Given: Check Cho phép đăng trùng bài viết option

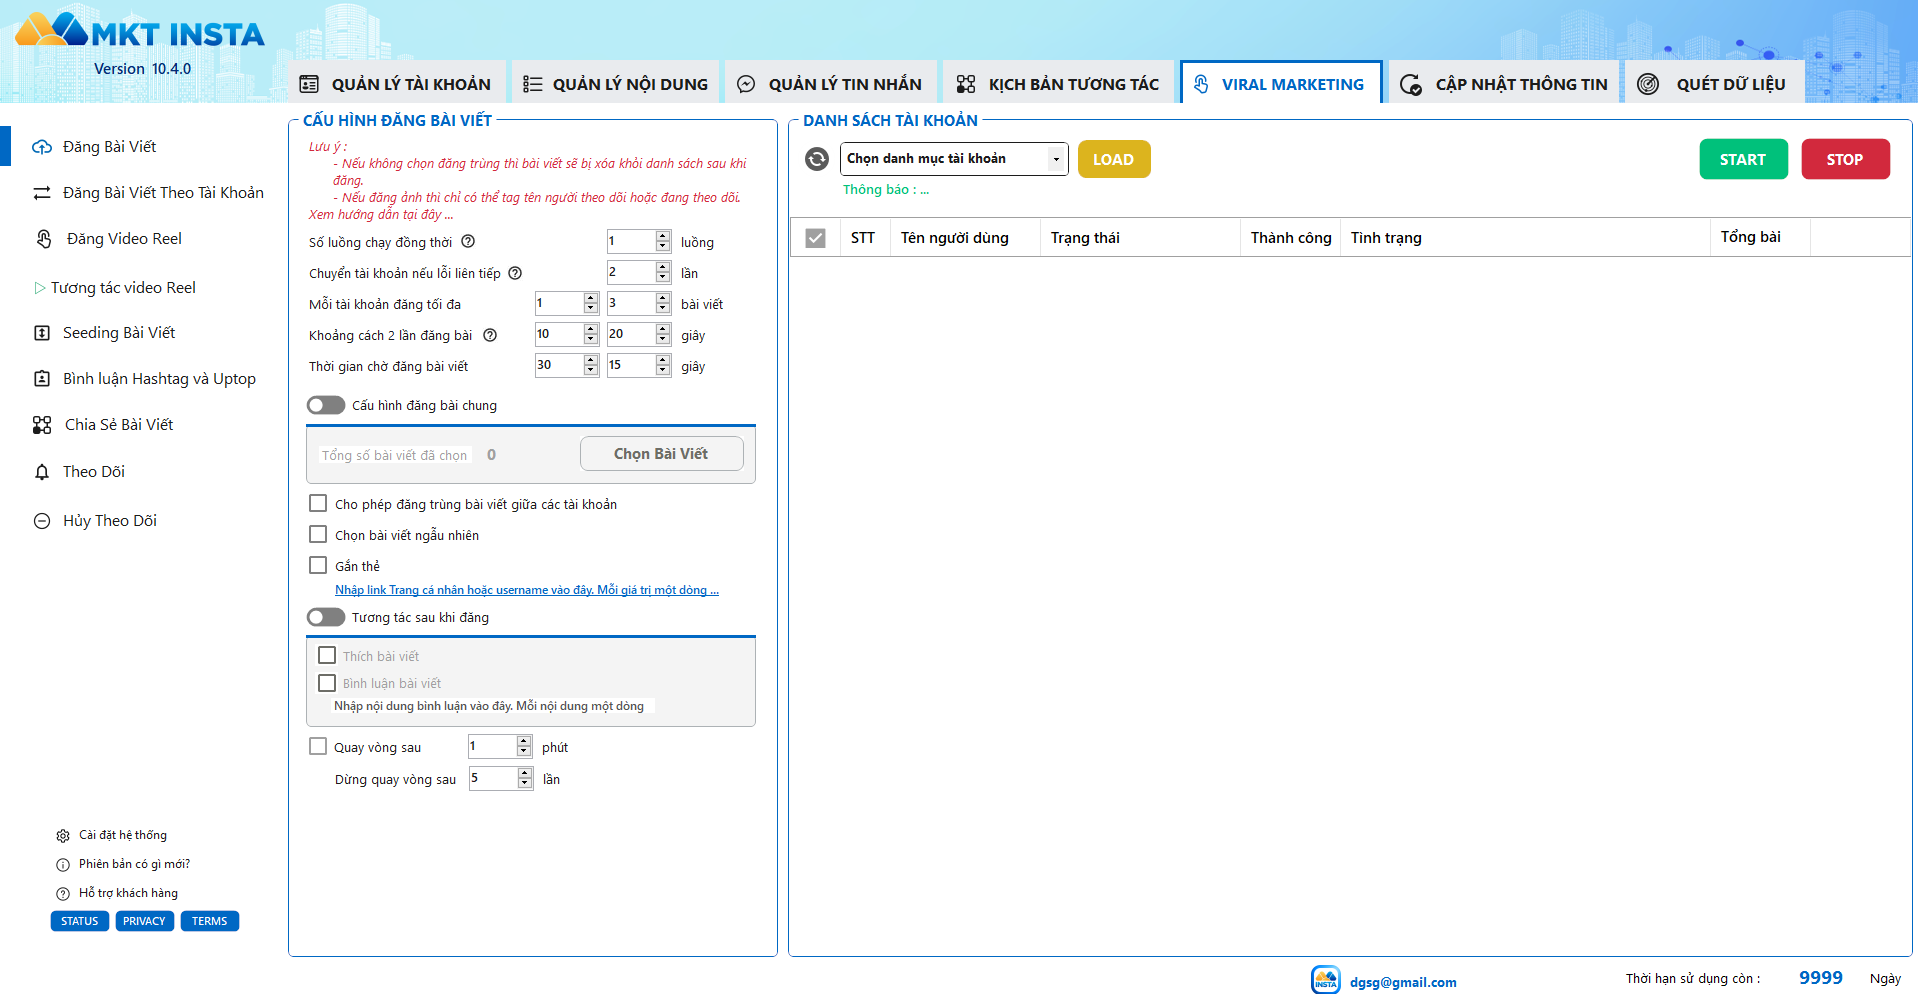Looking at the screenshot, I should (318, 503).
